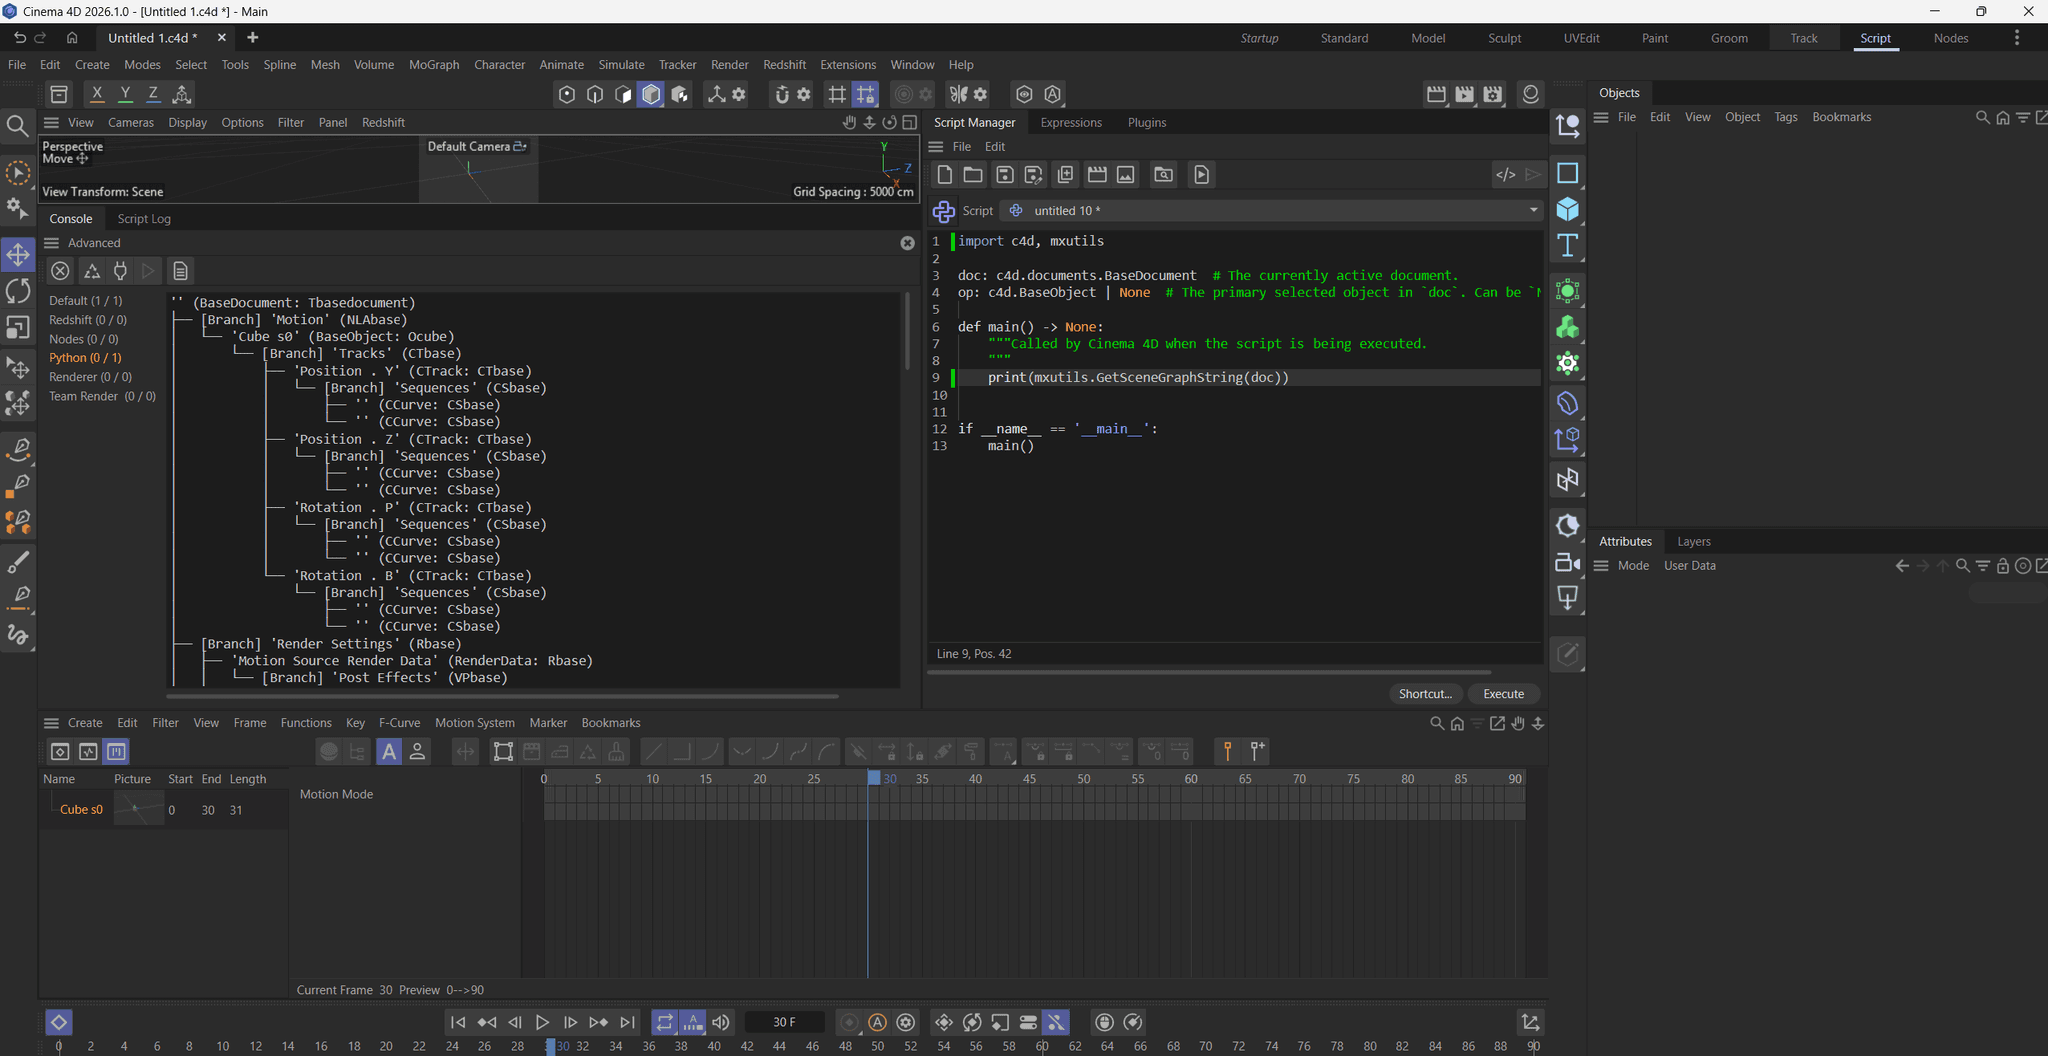Clear the console with the X-circle icon
The height and width of the screenshot is (1056, 2048).
60,271
